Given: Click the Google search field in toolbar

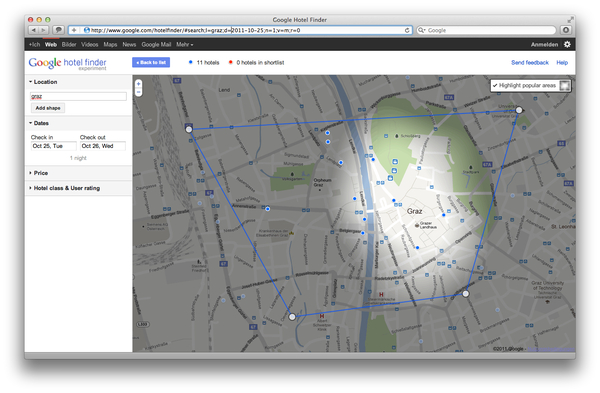Looking at the screenshot, I should pos(486,30).
